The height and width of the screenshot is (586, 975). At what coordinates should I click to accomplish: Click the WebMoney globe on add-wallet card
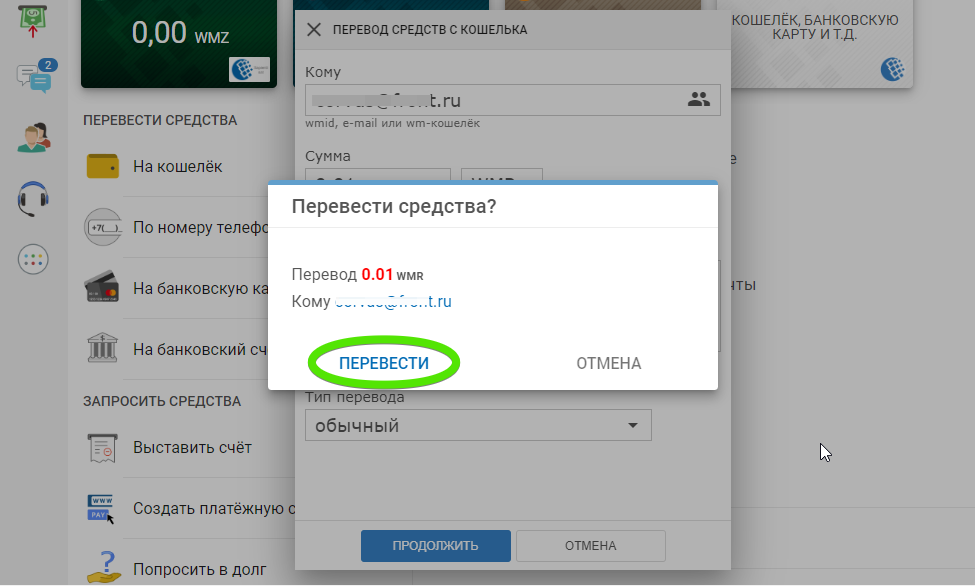[x=892, y=69]
